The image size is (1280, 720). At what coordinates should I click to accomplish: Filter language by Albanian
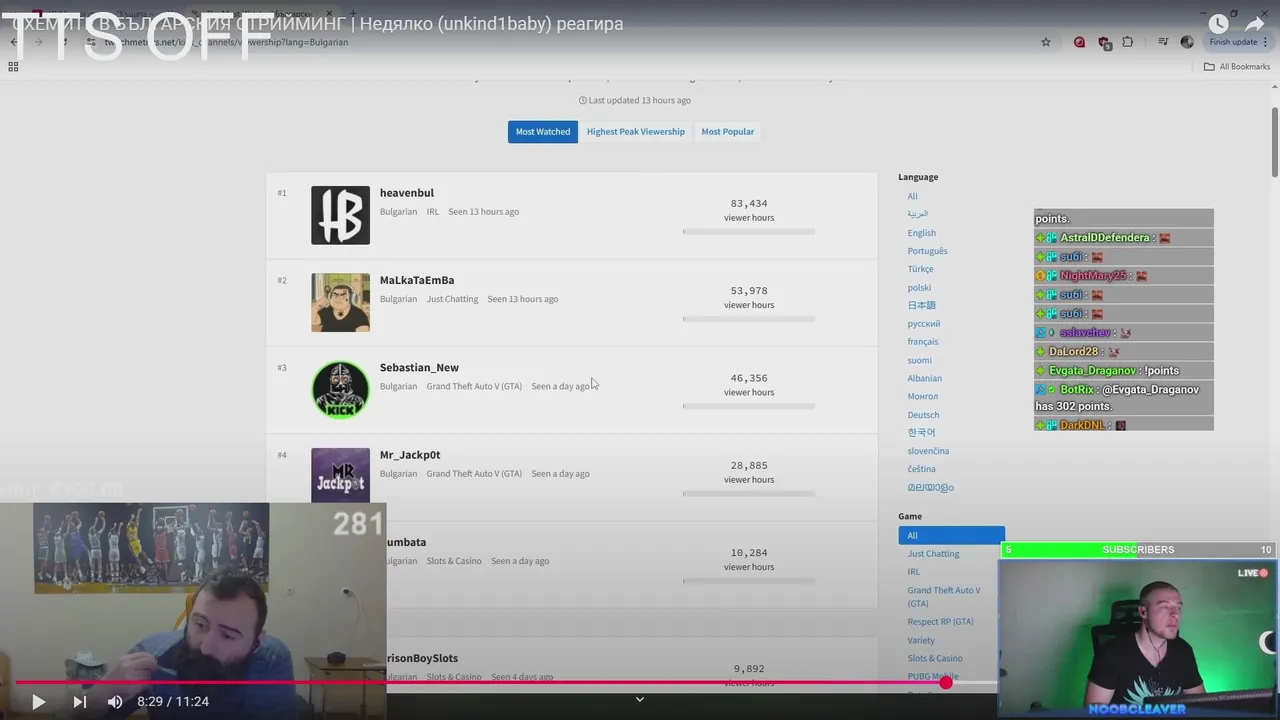click(925, 378)
